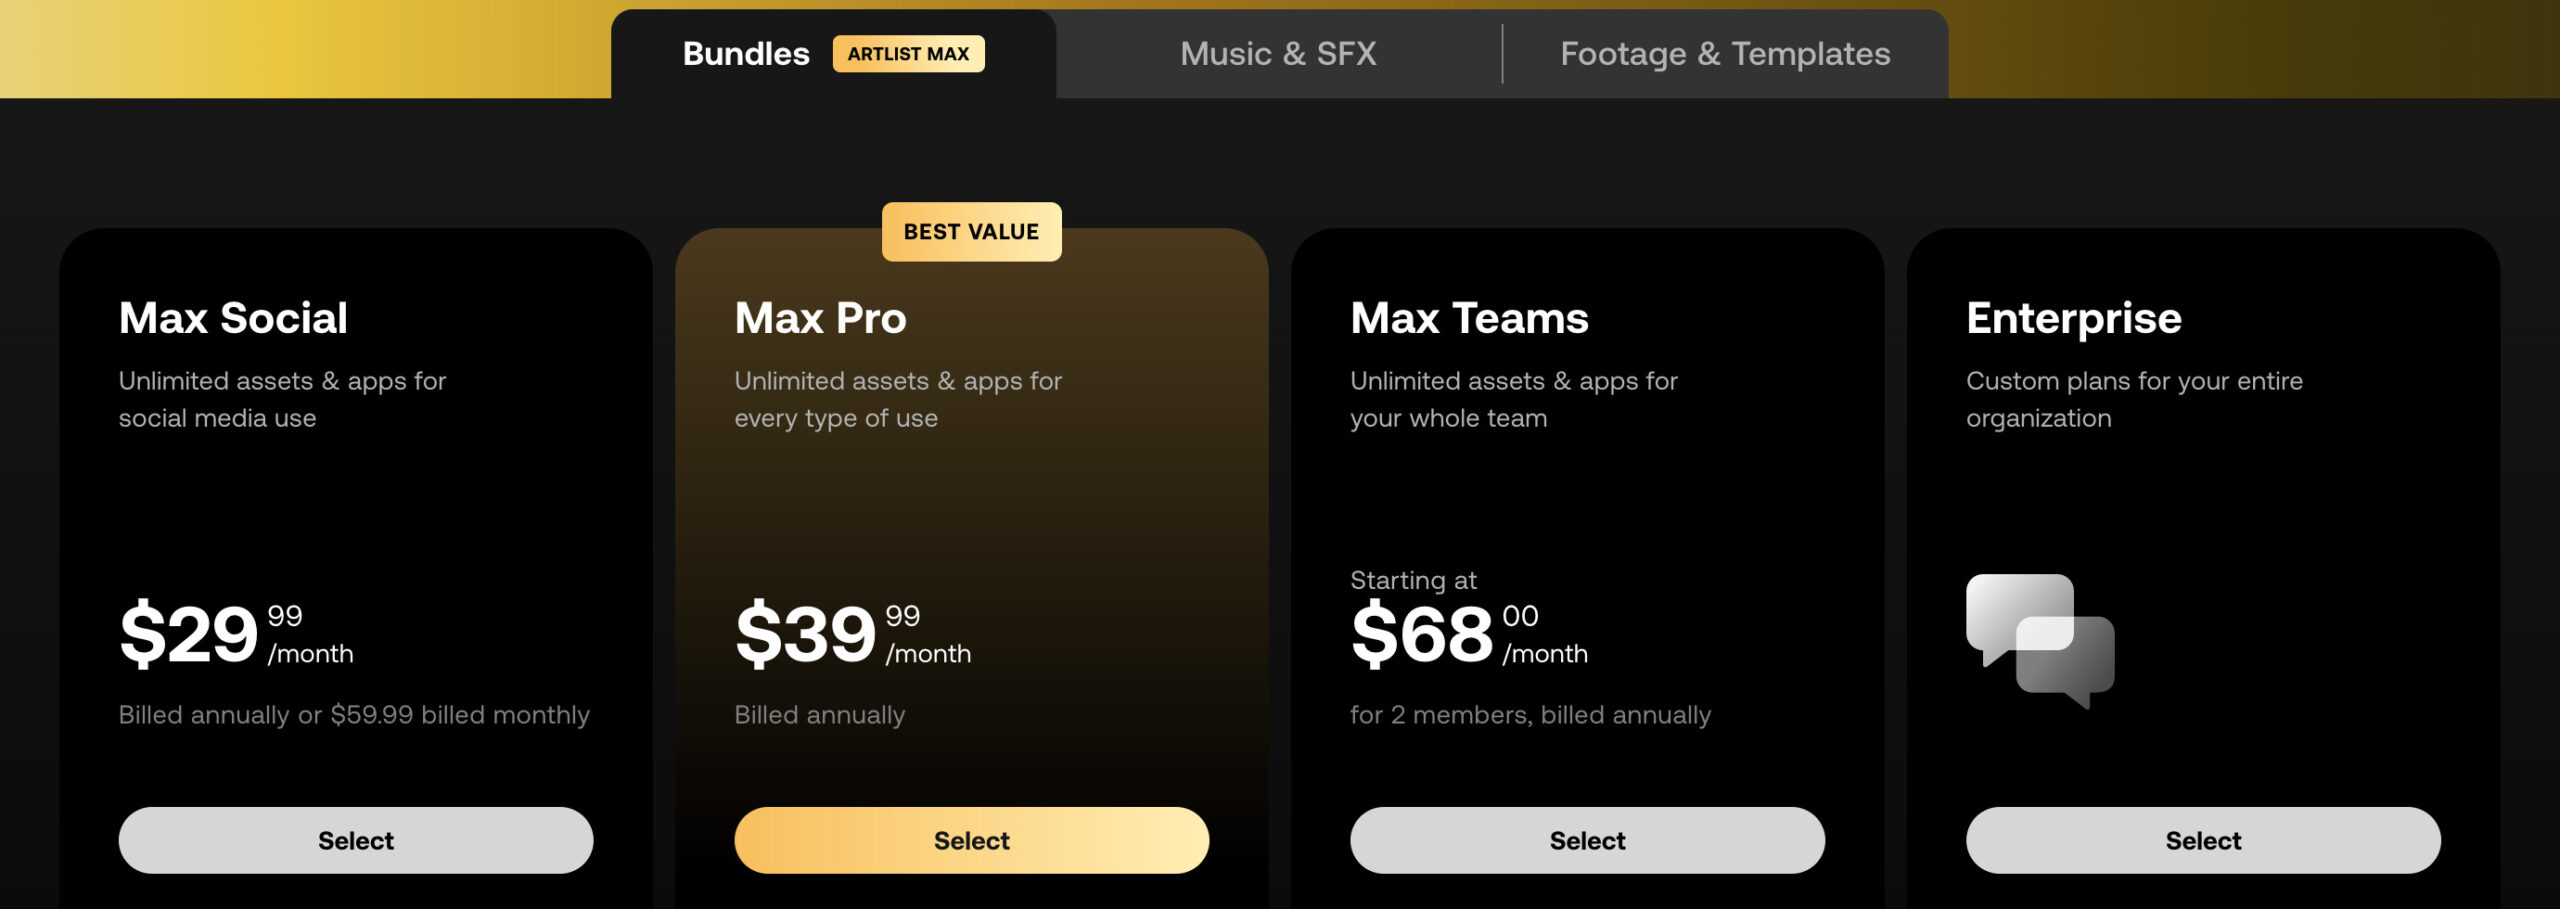The height and width of the screenshot is (909, 2560).
Task: Click the Max Pro heading
Action: click(x=820, y=318)
